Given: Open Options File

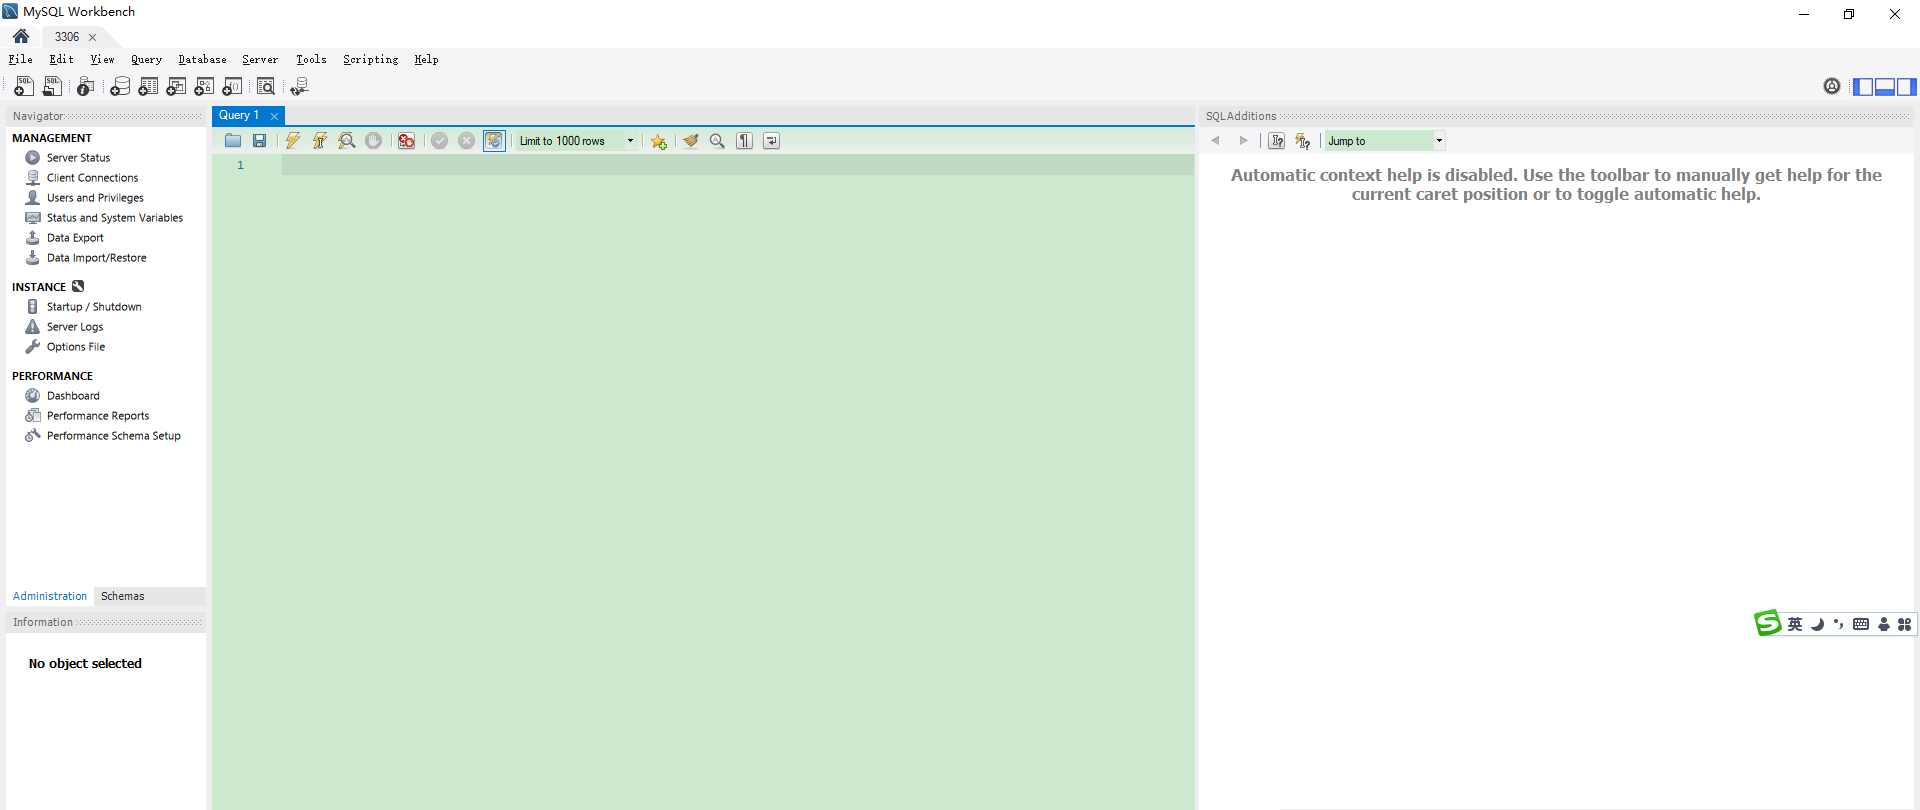Looking at the screenshot, I should [x=76, y=347].
